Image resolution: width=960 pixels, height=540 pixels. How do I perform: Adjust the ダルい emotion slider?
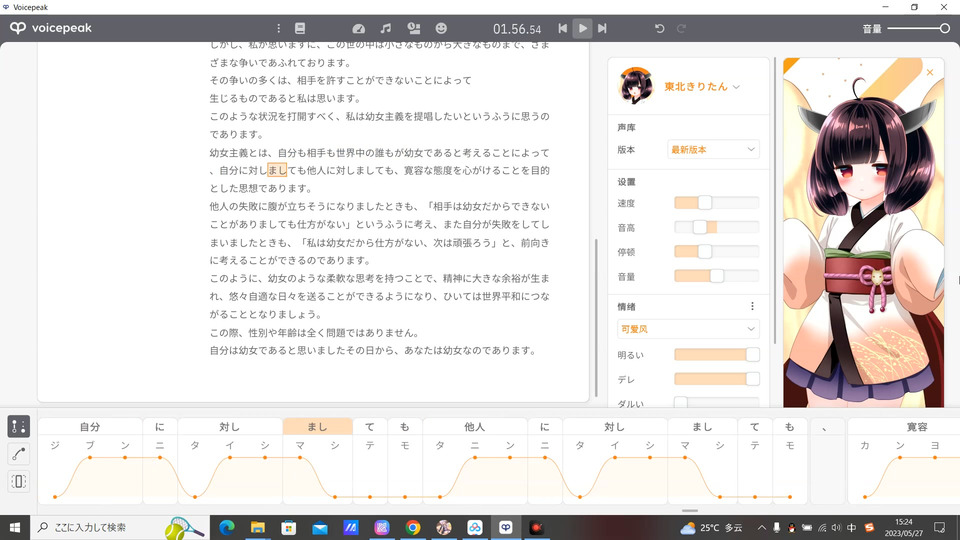pyautogui.click(x=716, y=403)
